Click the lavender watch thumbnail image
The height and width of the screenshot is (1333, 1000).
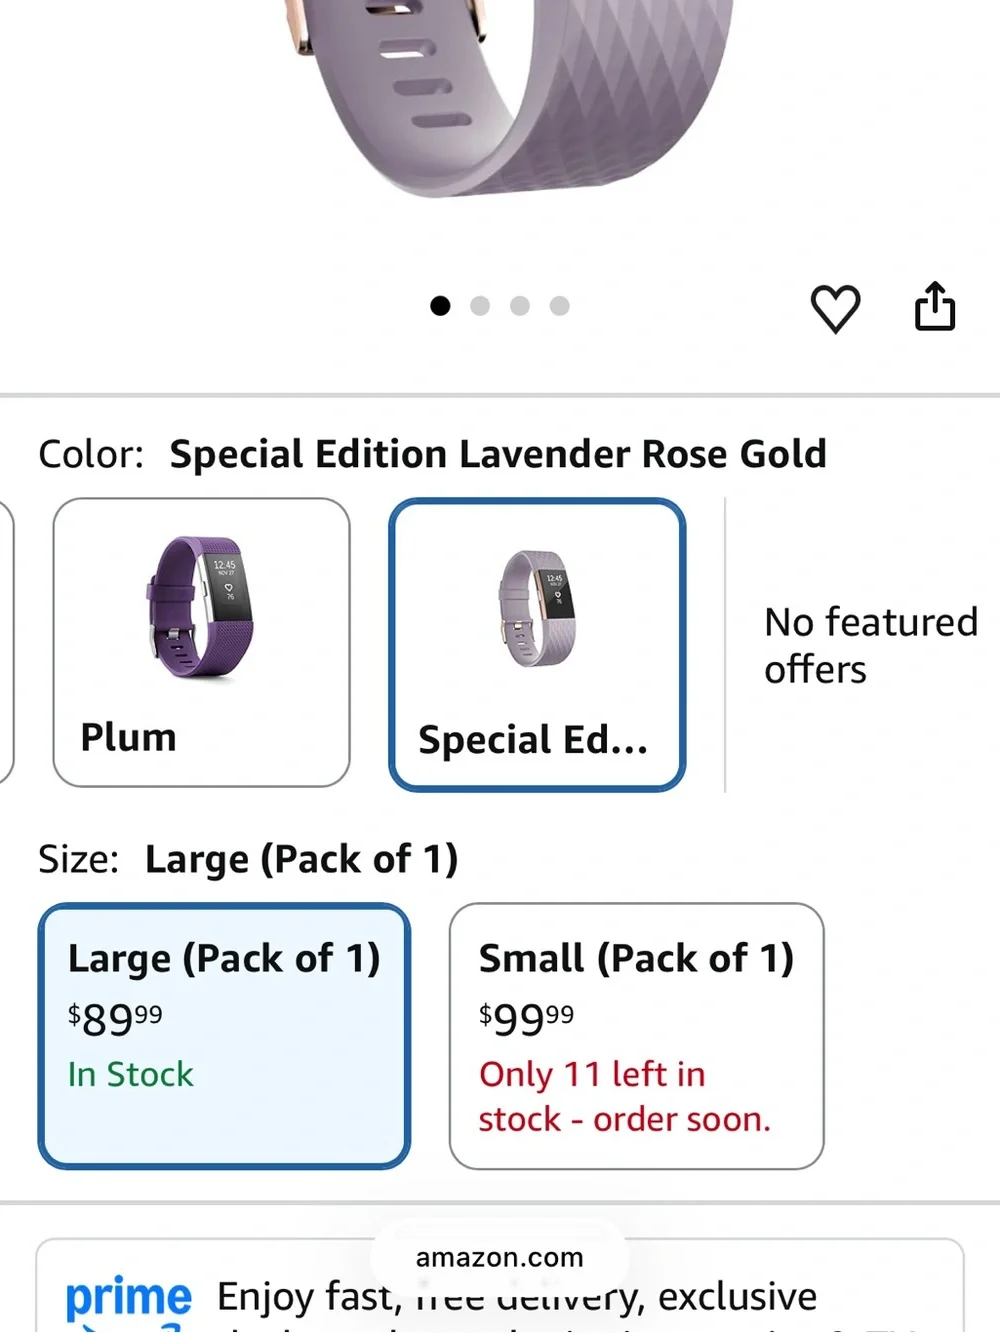click(x=537, y=608)
